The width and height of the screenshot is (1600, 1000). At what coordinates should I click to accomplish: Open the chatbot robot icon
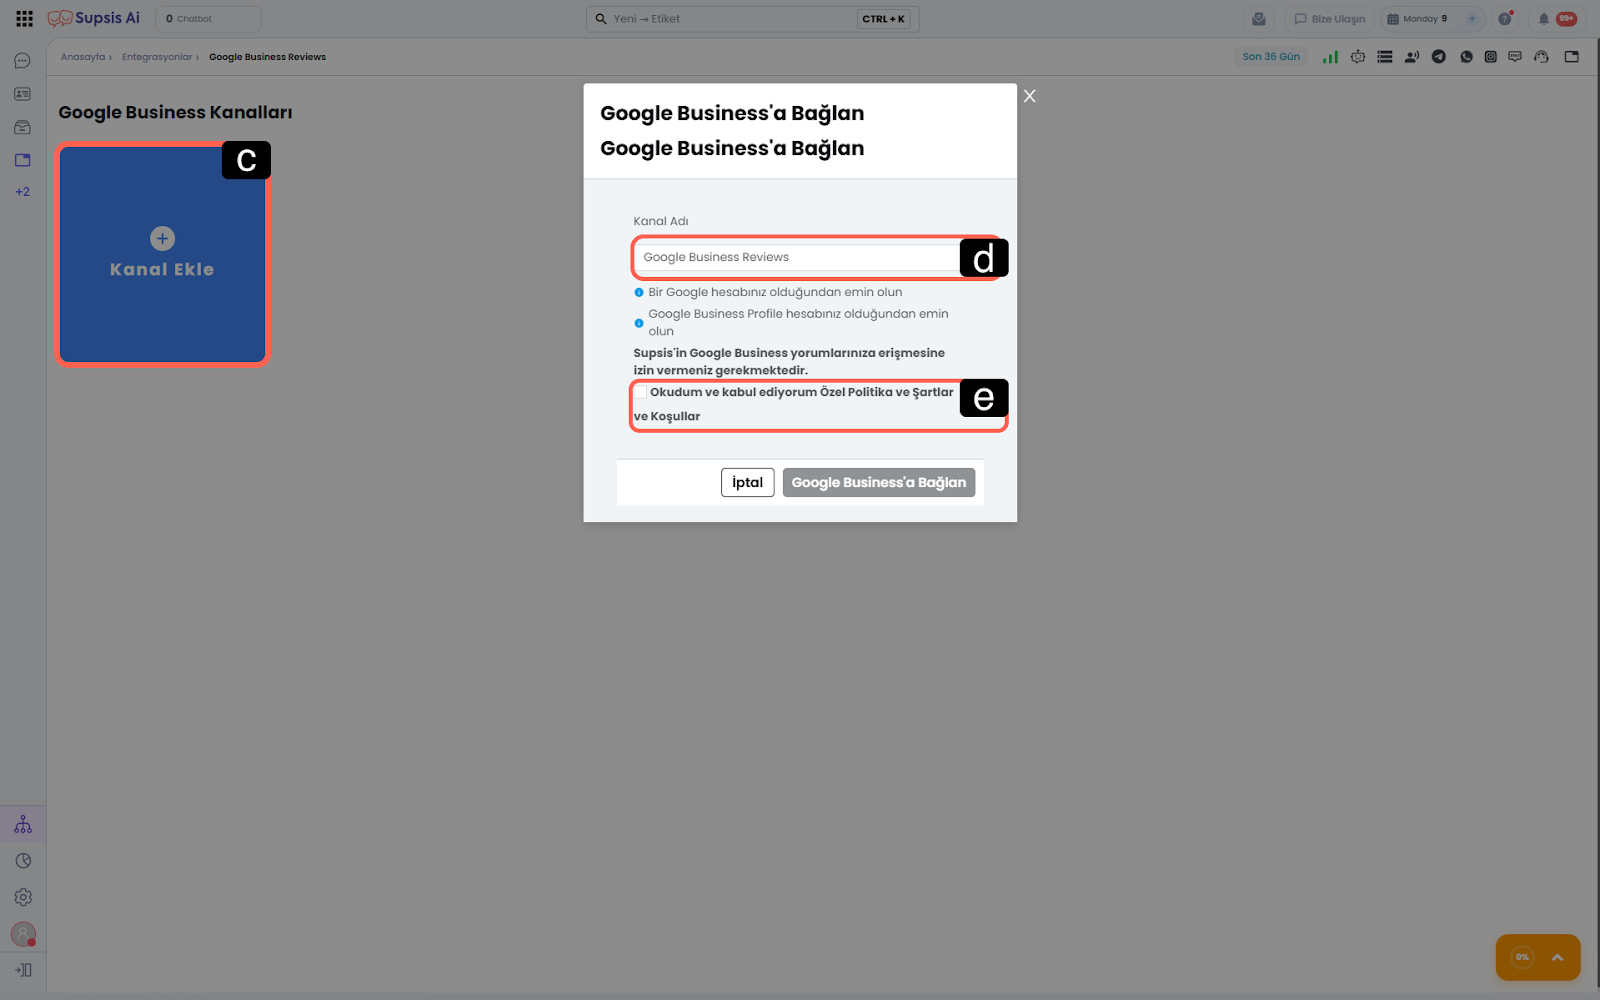point(1357,57)
